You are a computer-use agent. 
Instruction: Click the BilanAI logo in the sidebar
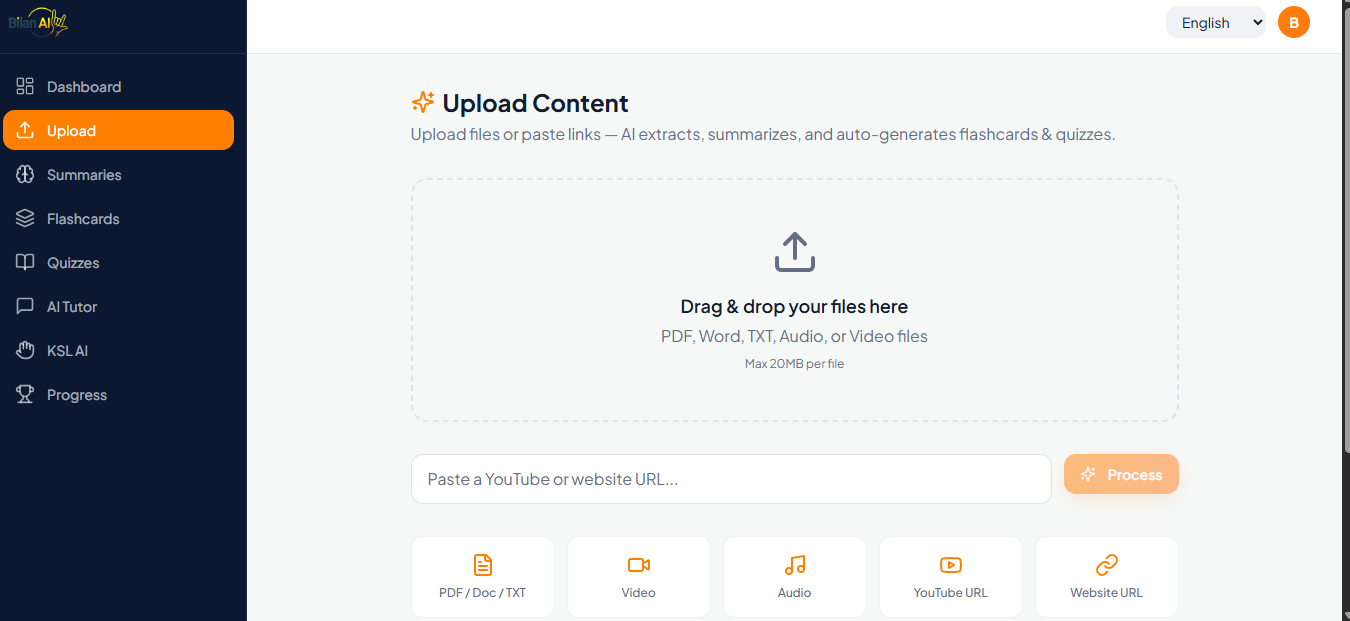[38, 23]
